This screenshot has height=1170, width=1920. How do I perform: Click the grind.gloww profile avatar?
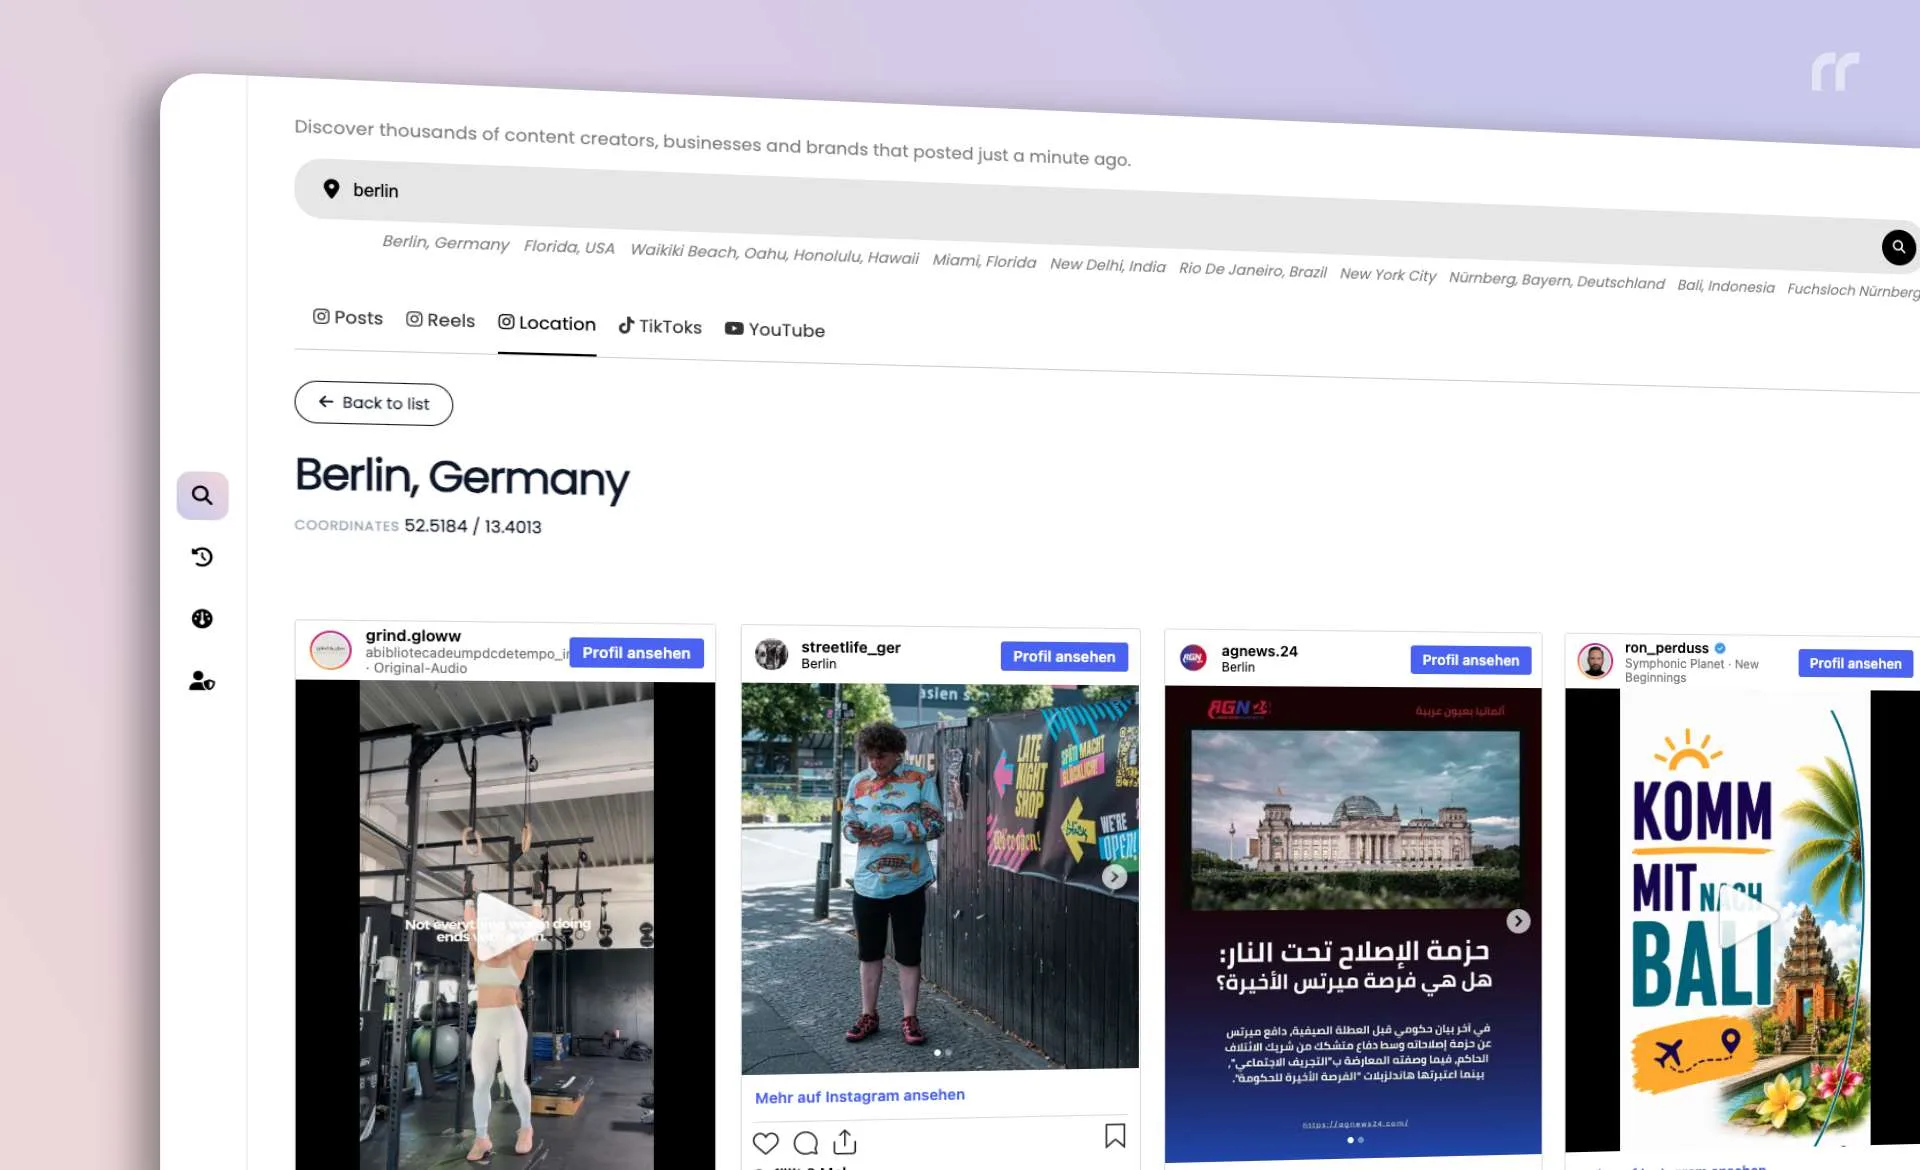coord(330,650)
